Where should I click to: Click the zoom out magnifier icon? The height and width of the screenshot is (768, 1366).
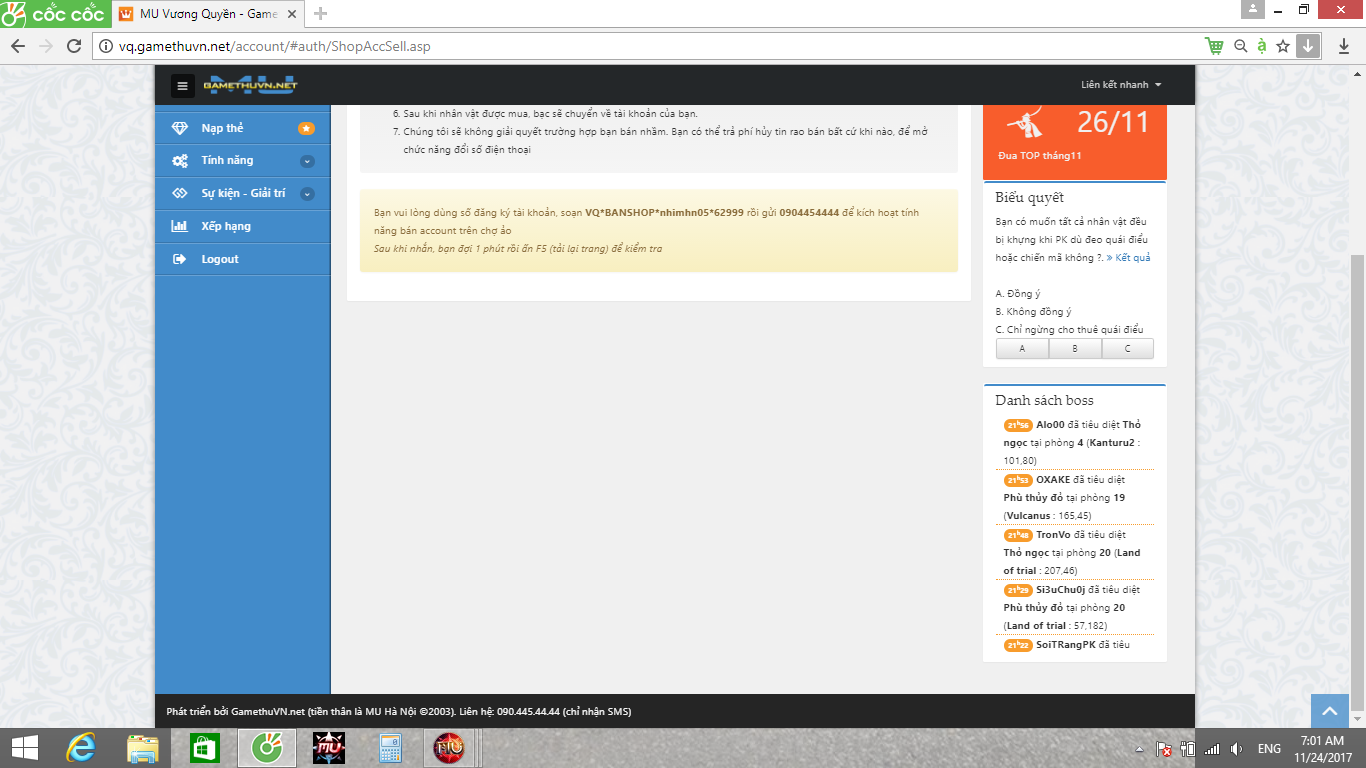click(1241, 46)
